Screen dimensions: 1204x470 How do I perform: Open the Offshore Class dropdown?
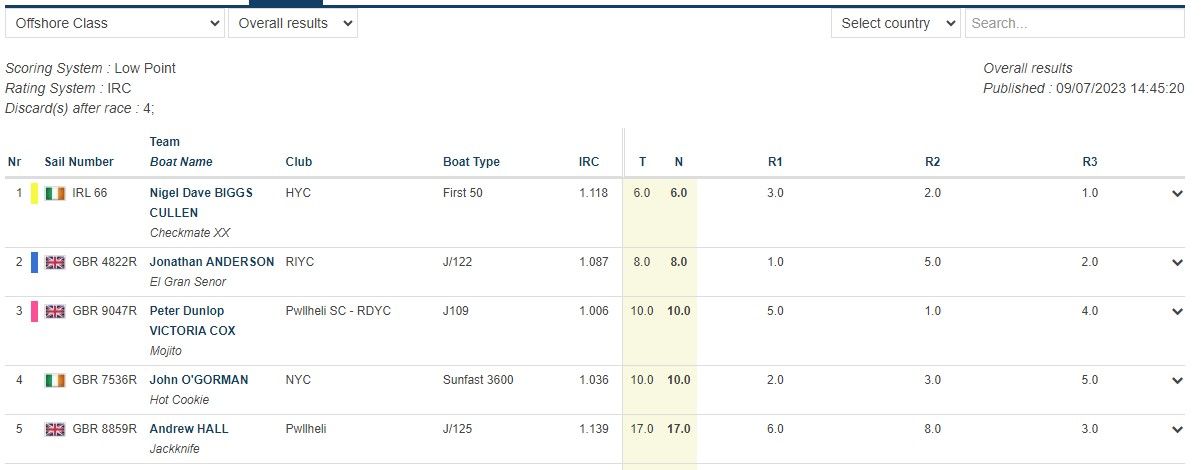tap(115, 23)
